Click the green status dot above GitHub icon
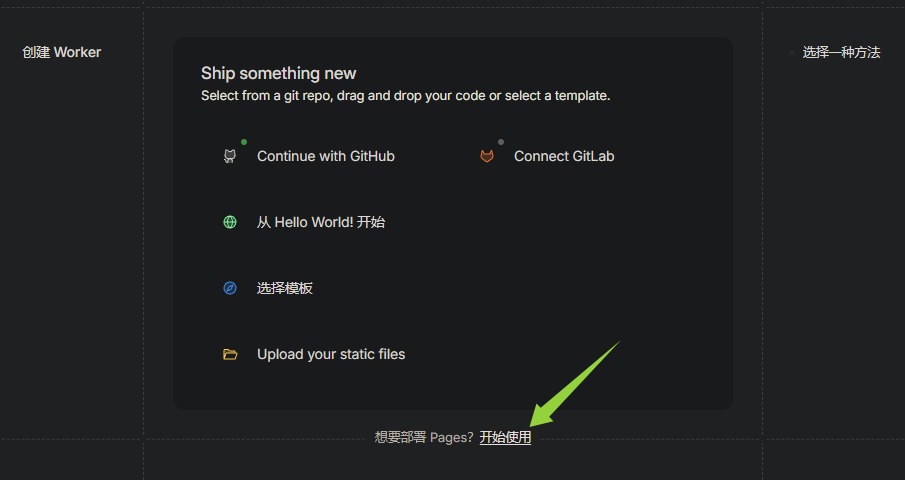 coord(244,142)
